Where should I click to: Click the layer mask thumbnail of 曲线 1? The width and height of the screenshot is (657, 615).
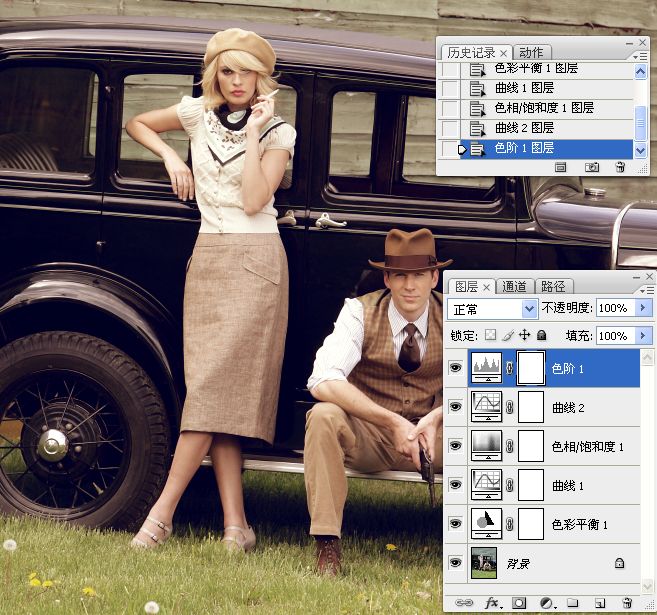pos(531,485)
